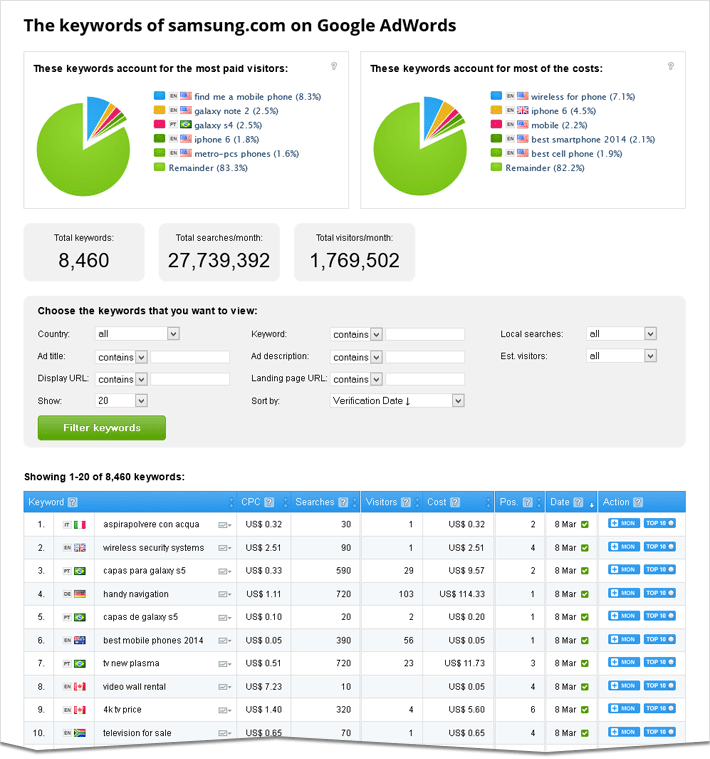Open the Local searches dropdown

[621, 334]
